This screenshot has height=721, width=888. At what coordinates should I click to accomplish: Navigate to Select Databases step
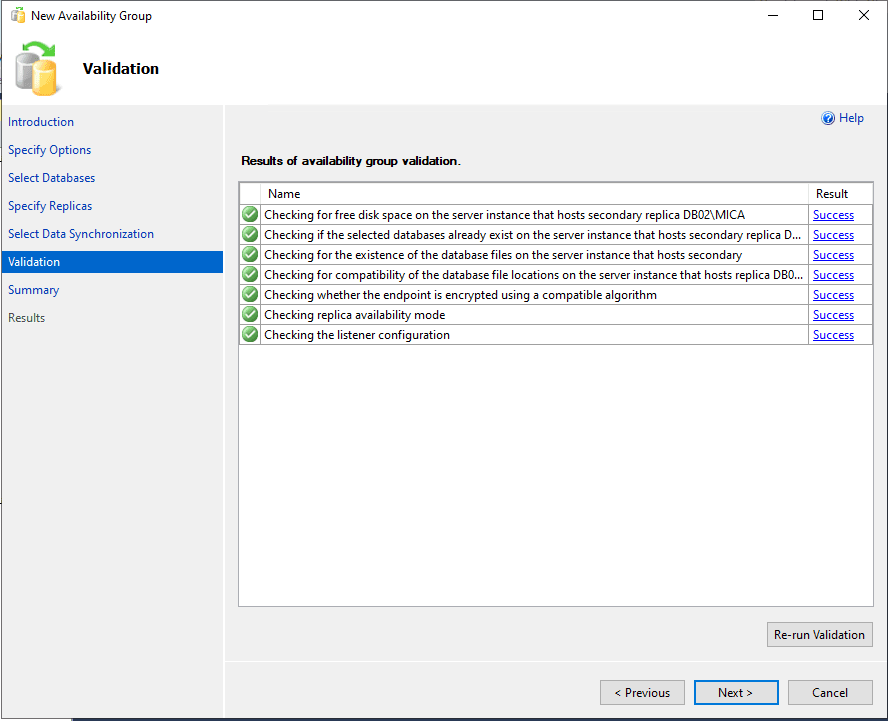click(52, 178)
